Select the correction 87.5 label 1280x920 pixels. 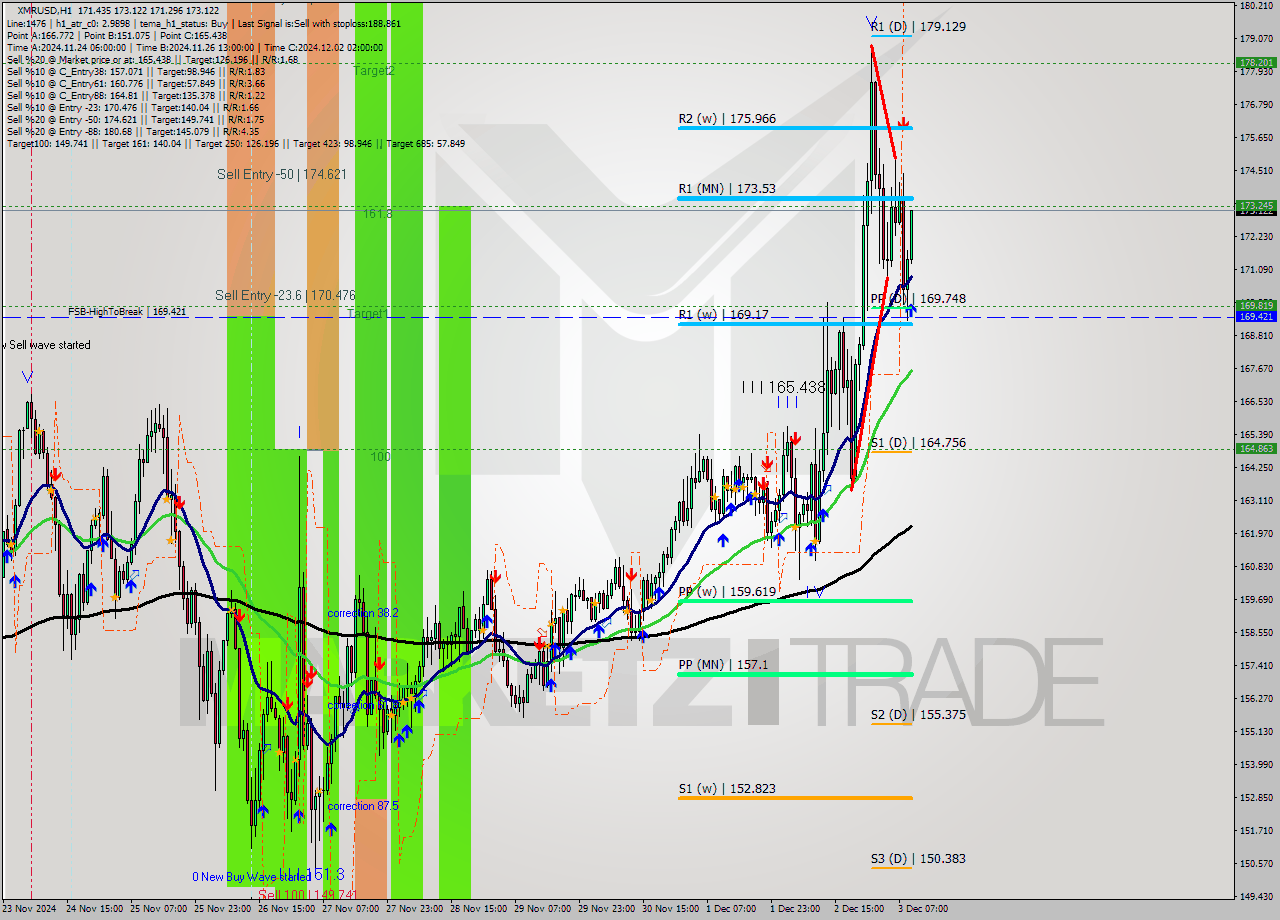(x=364, y=806)
